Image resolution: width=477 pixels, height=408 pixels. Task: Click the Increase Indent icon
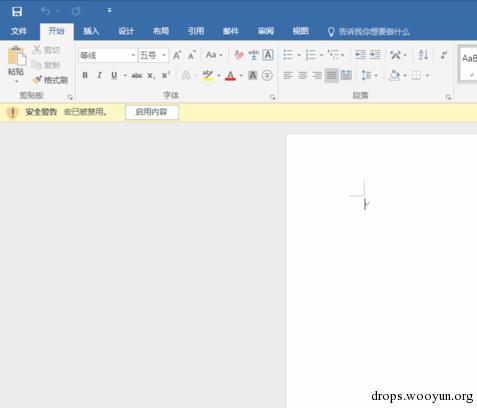(x=375, y=55)
